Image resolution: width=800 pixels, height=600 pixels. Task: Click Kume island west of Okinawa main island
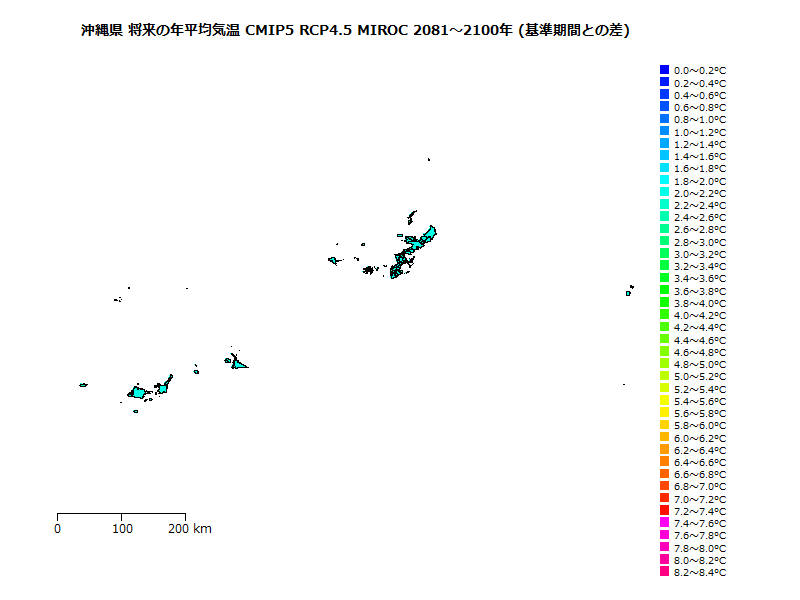(x=334, y=261)
